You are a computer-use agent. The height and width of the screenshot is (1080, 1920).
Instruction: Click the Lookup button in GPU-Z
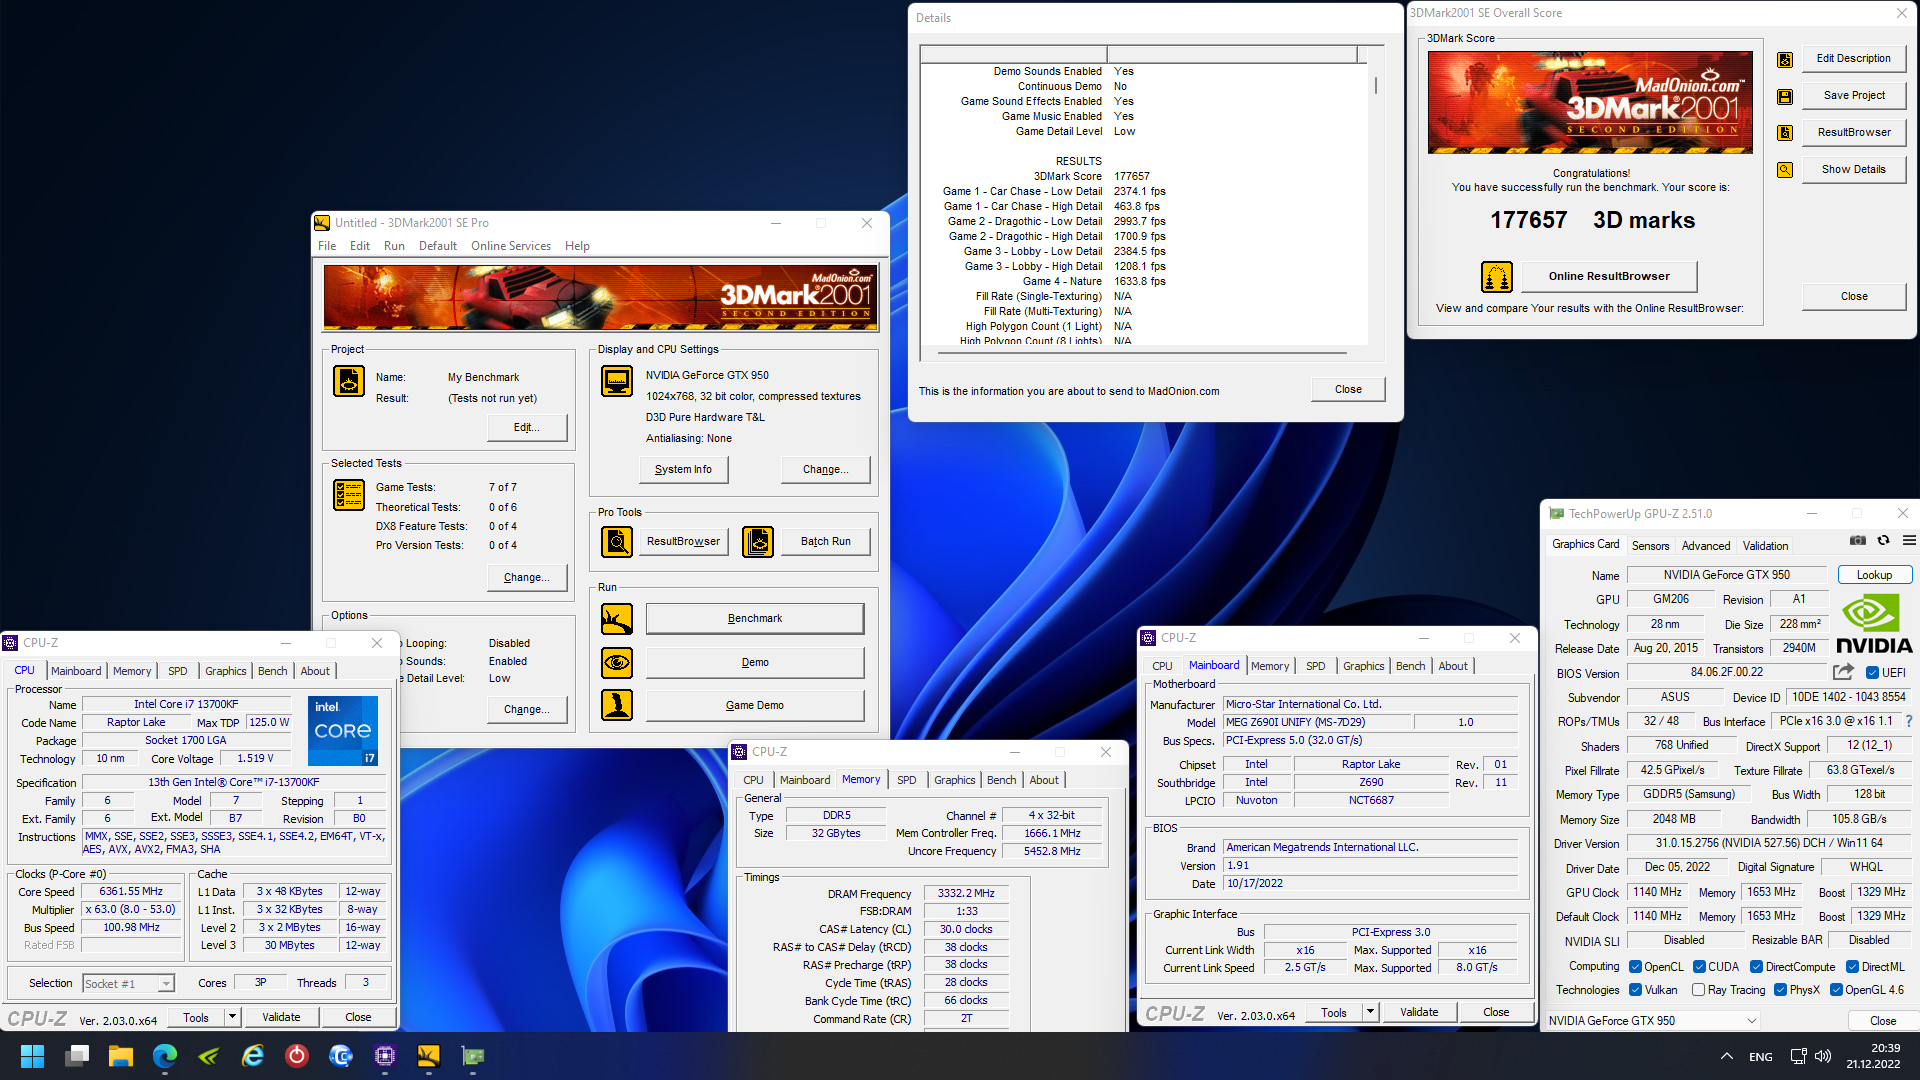pyautogui.click(x=1875, y=575)
